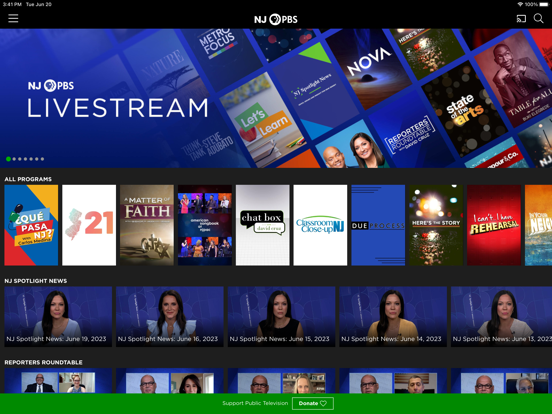Open I Can't, I Have Rehearsal program
This screenshot has height=414, width=552.
[x=494, y=225]
